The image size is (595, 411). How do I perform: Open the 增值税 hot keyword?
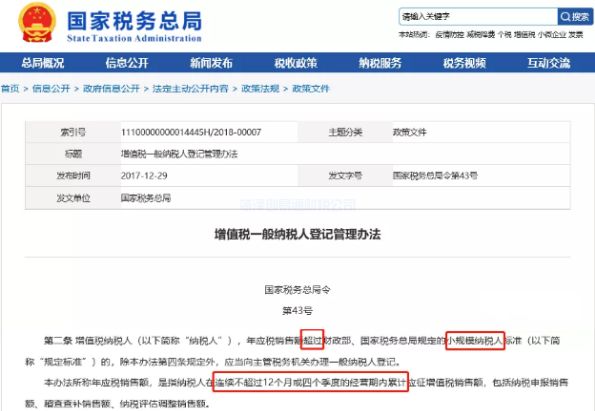point(524,35)
